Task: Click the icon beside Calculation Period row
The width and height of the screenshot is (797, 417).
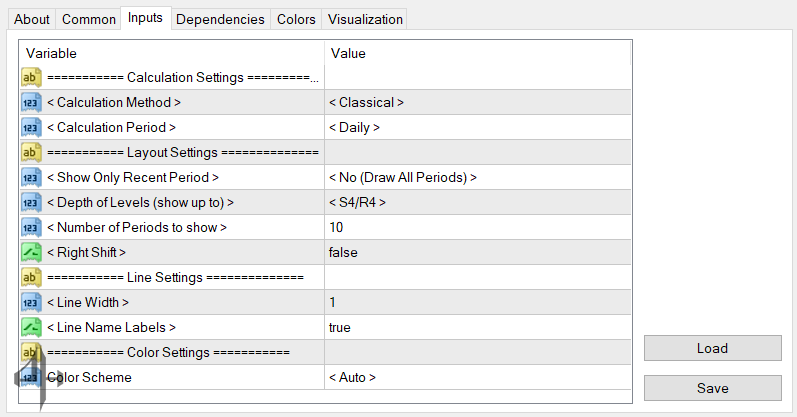Action: pos(30,127)
